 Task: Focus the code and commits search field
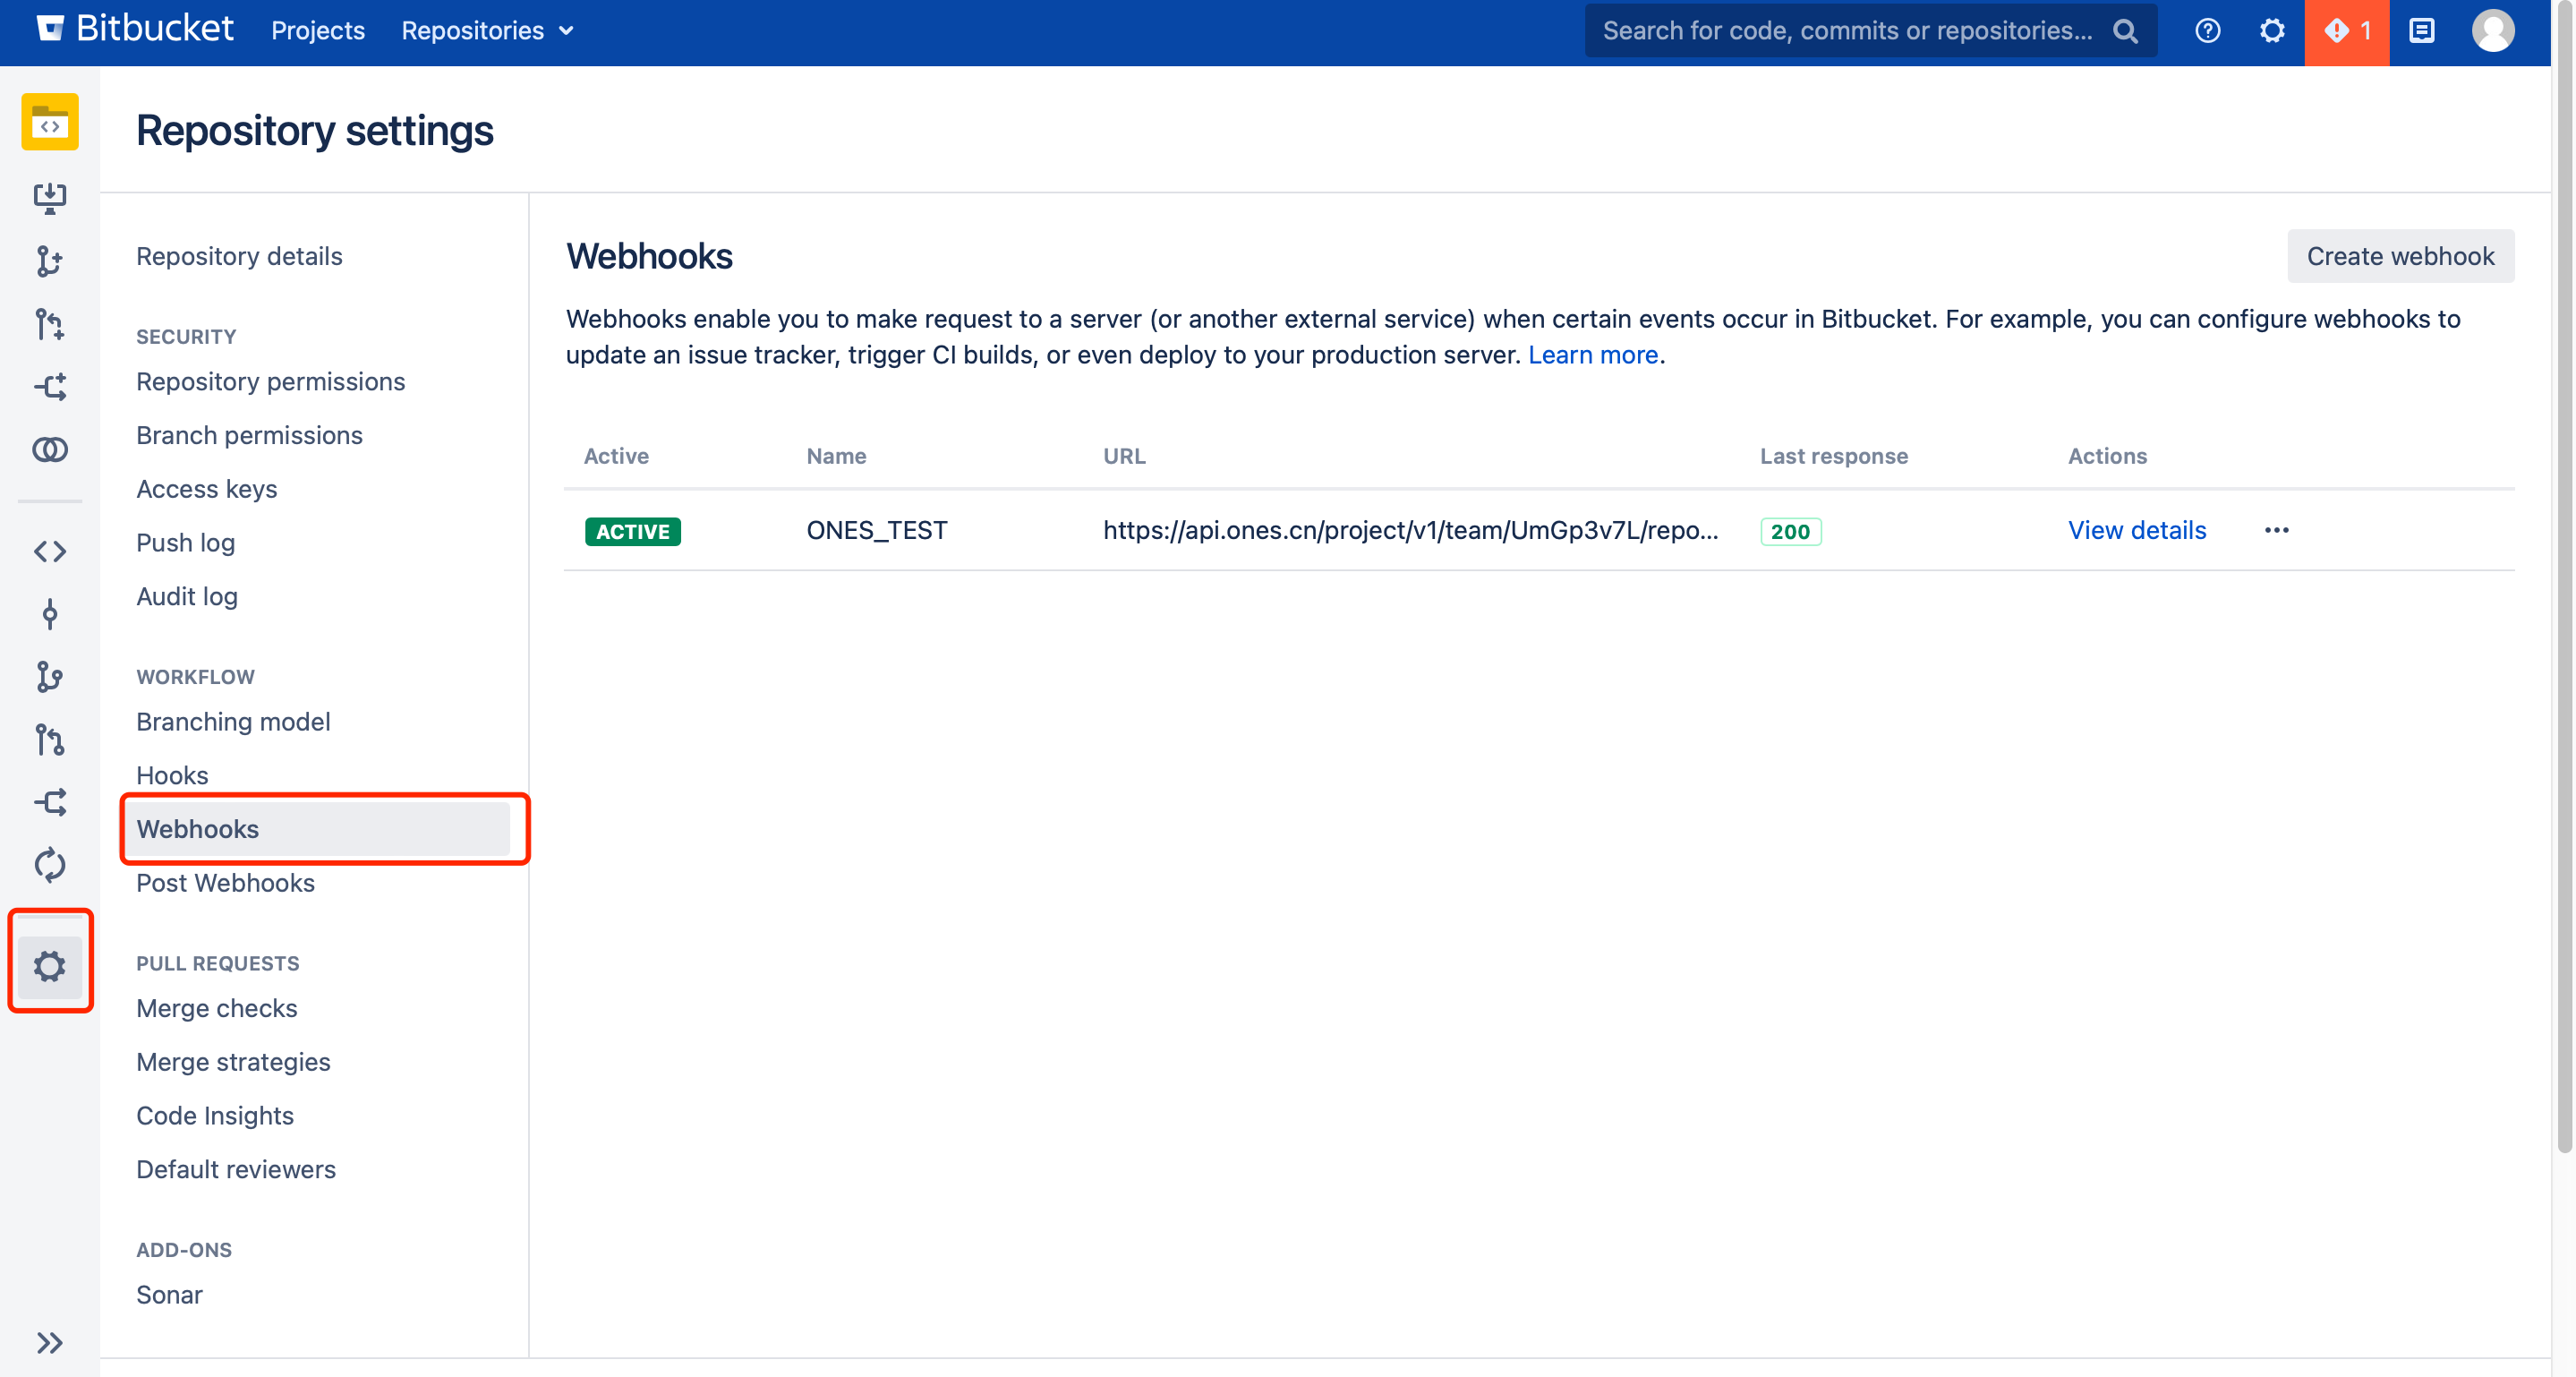(x=1870, y=31)
